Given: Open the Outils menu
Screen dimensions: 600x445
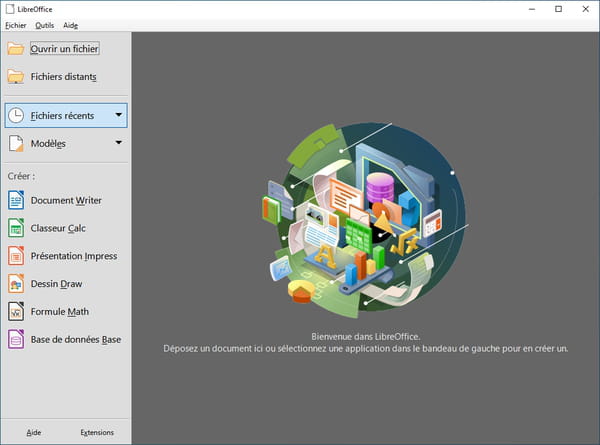Looking at the screenshot, I should click(44, 25).
